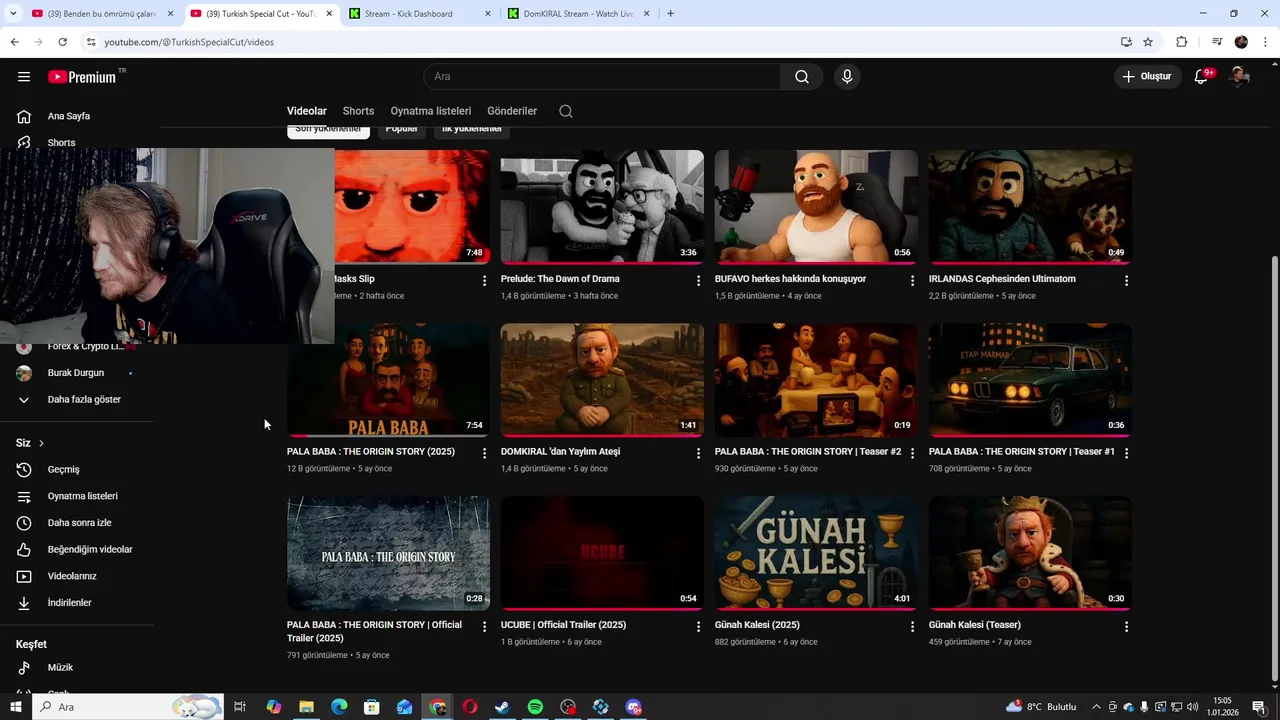Open the notifications bell

(x=1202, y=76)
